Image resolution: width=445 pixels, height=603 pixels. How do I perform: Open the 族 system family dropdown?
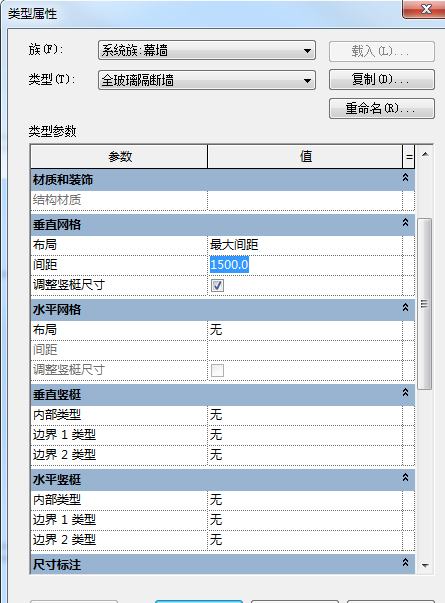click(207, 50)
